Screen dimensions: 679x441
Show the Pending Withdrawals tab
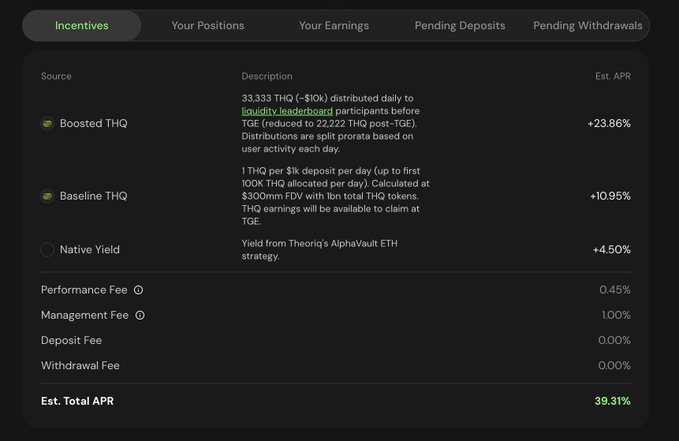(587, 25)
